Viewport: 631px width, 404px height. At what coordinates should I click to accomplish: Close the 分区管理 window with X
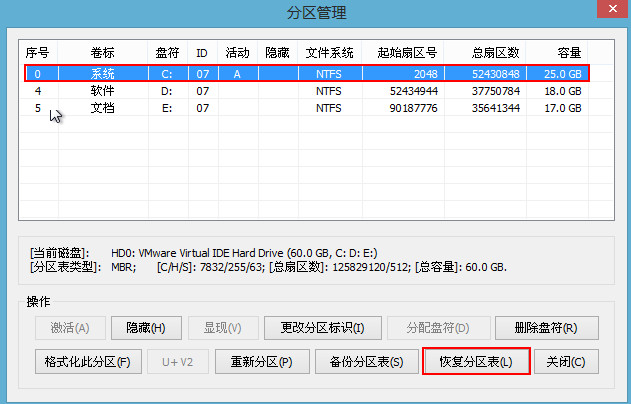point(613,8)
